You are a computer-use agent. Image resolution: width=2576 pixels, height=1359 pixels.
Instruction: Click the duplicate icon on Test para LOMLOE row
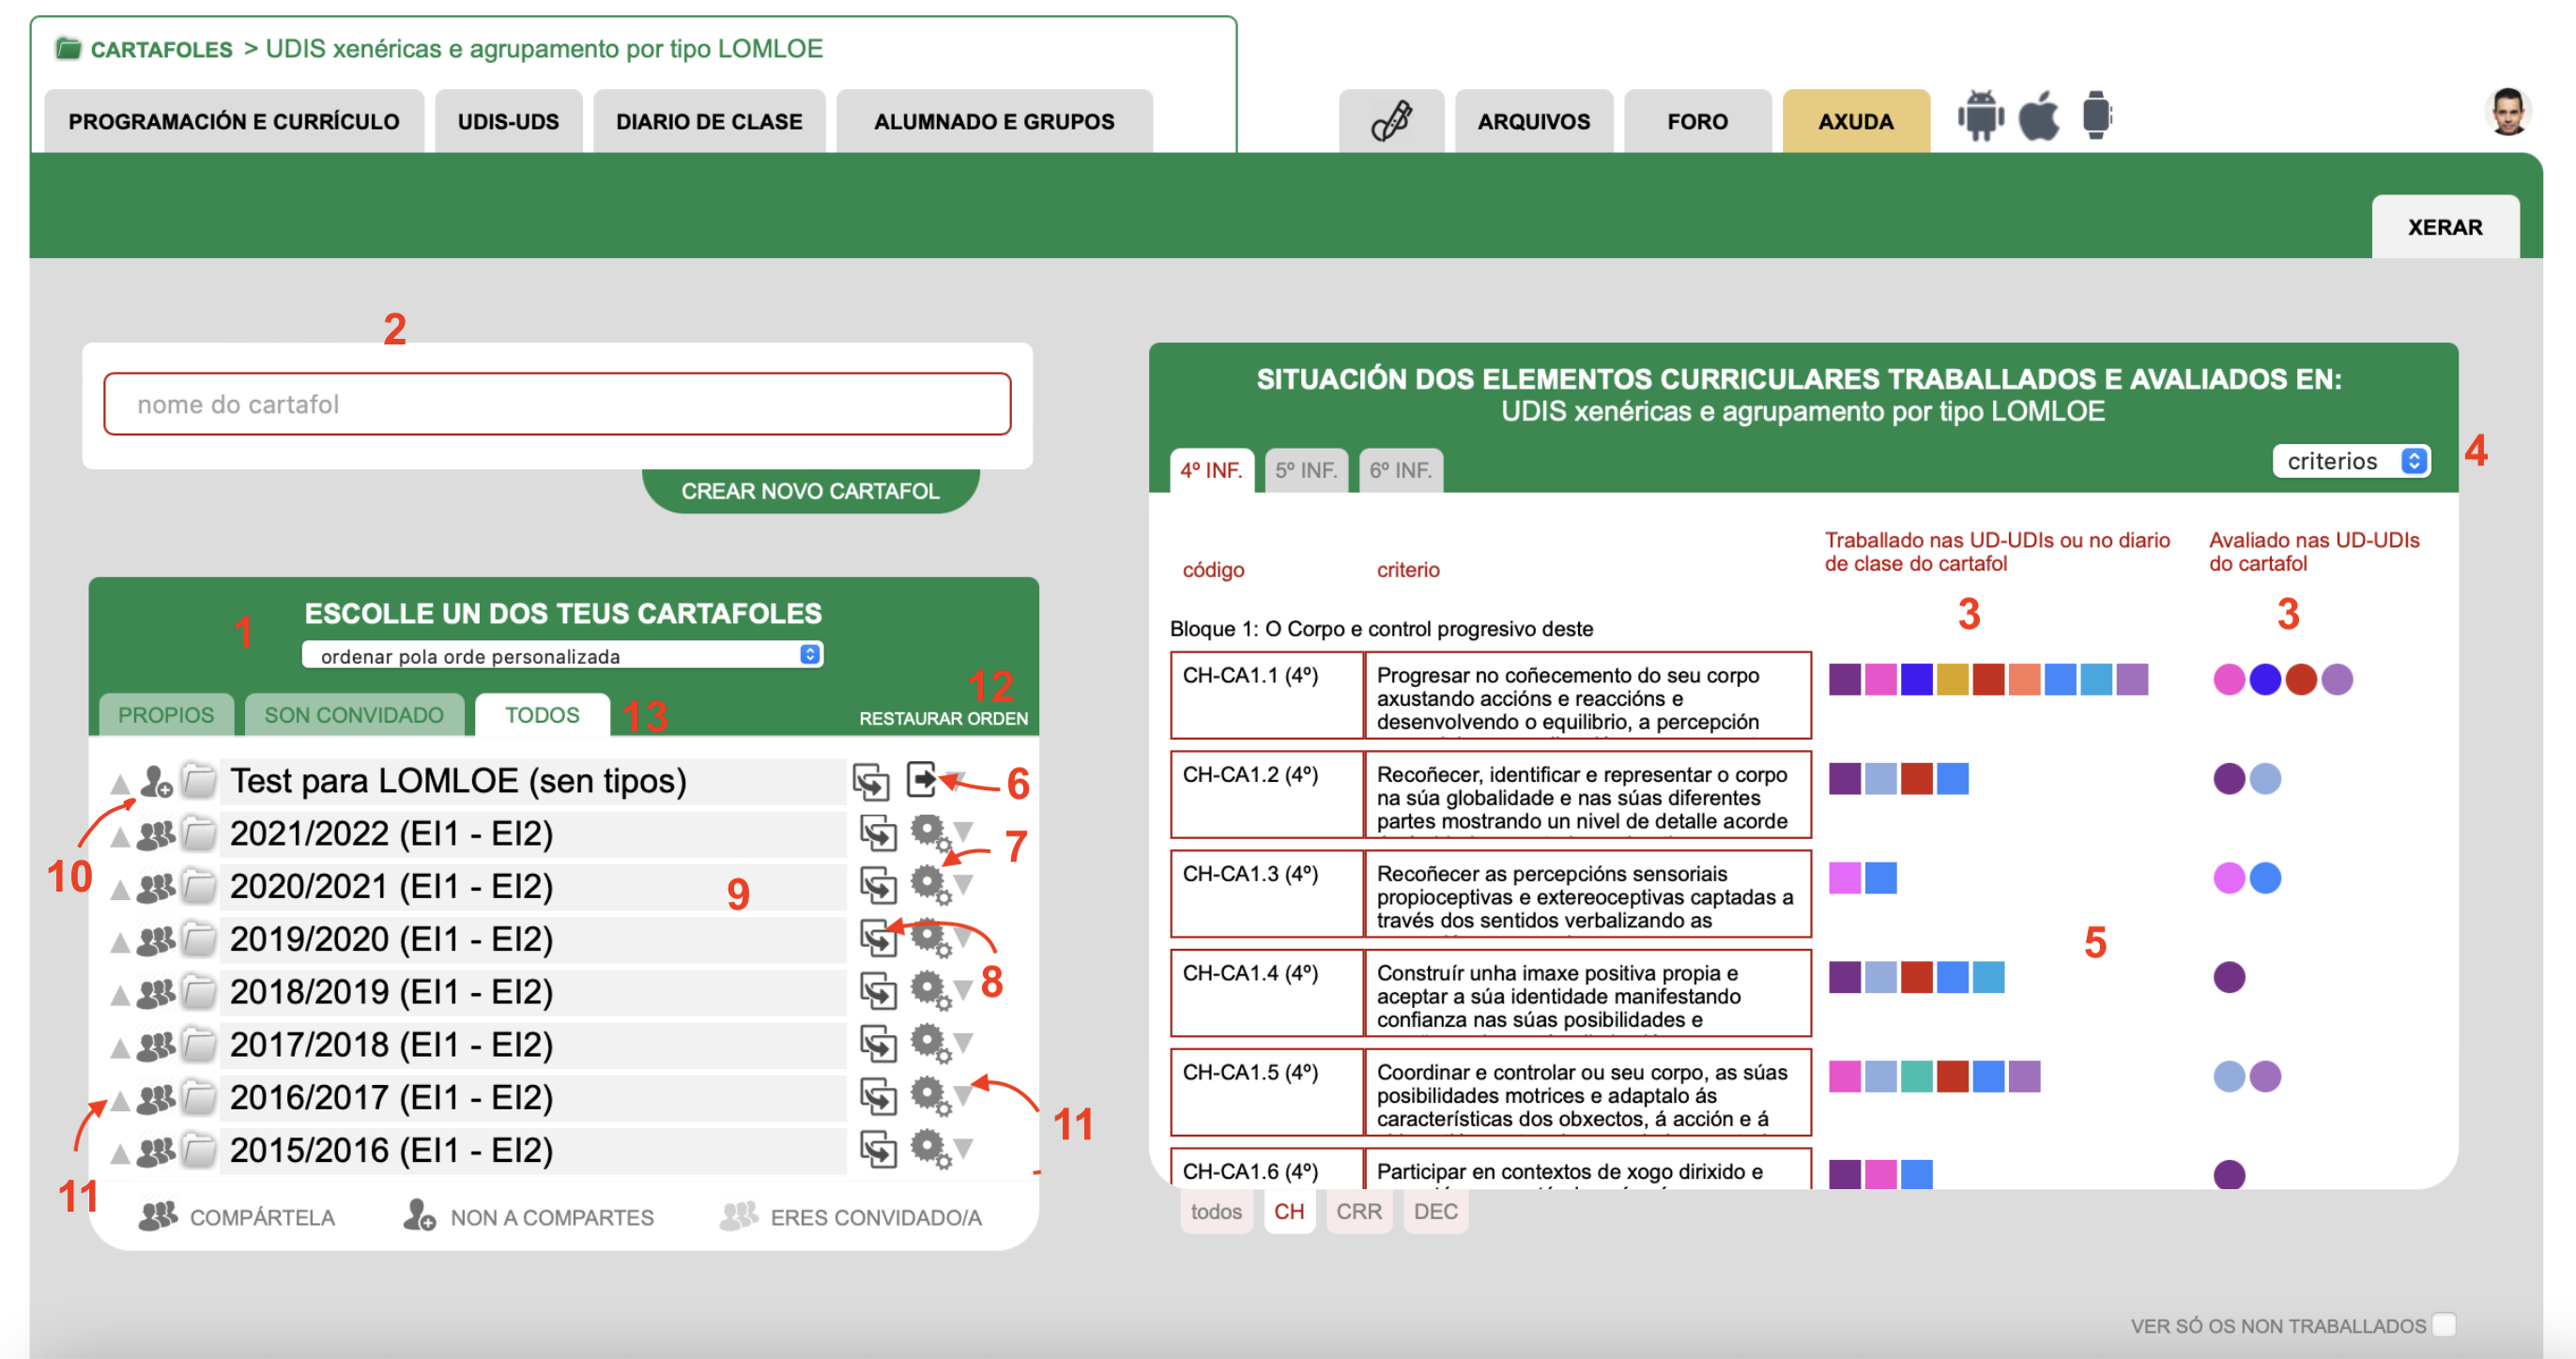click(871, 781)
